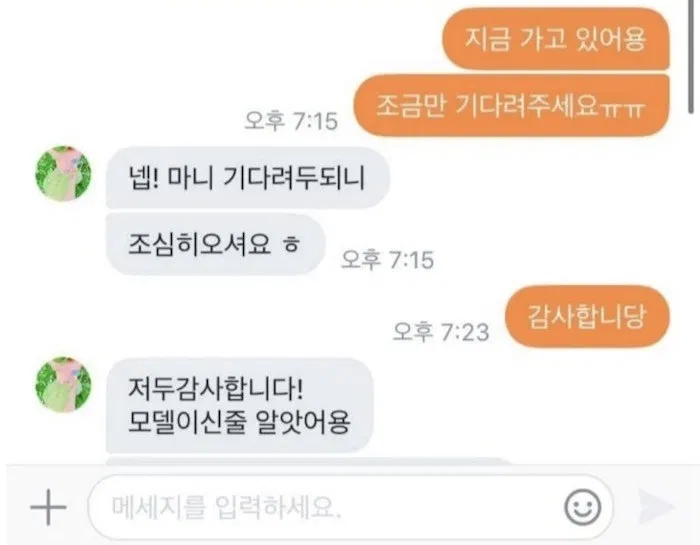
Task: Click the 오후 7:15 timestamp beside orange bubble
Action: click(x=291, y=121)
